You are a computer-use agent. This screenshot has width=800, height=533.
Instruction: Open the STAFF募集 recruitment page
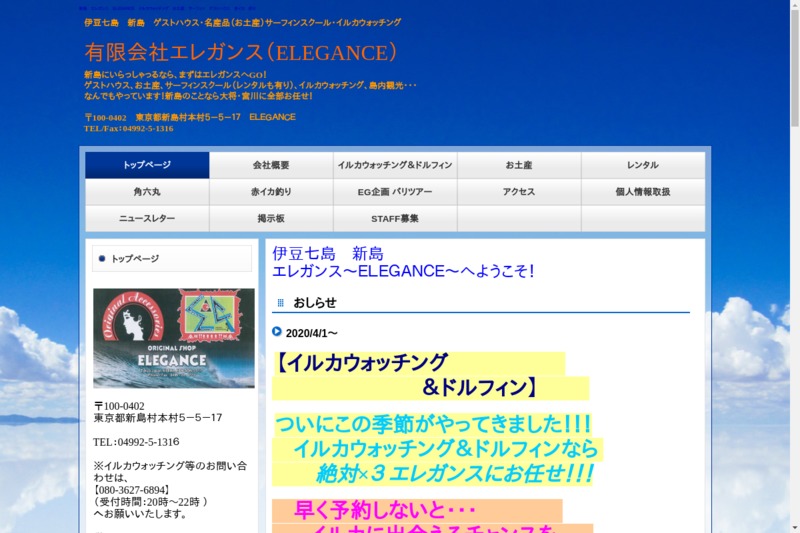[x=395, y=219]
